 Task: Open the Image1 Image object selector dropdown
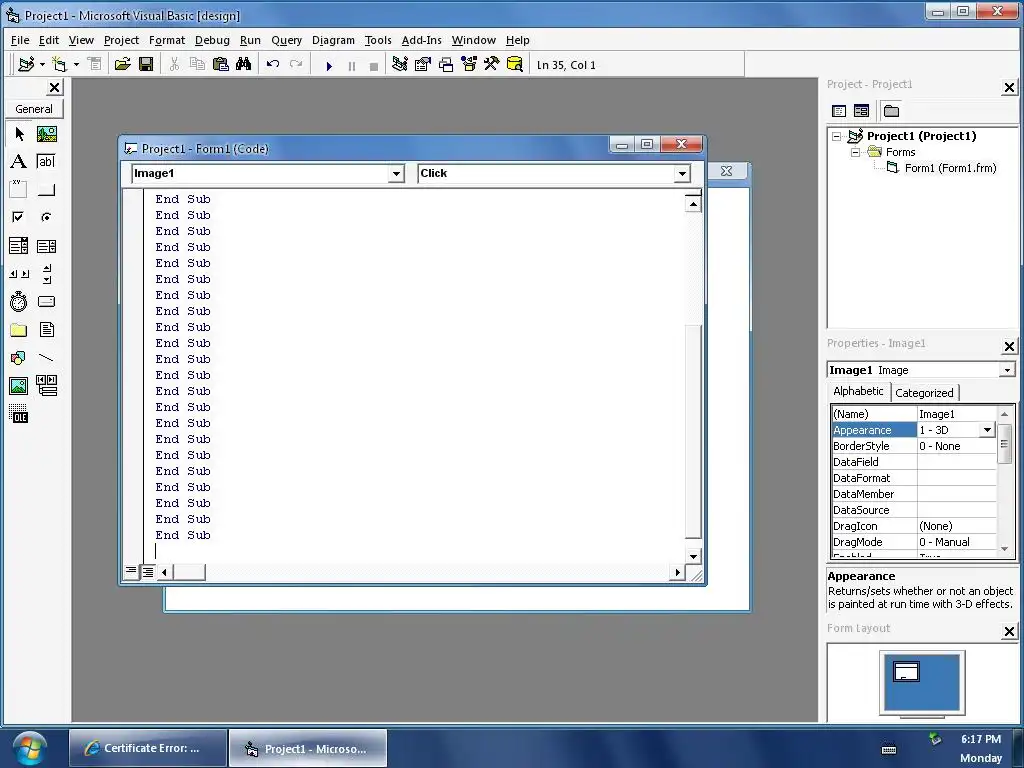[1007, 370]
